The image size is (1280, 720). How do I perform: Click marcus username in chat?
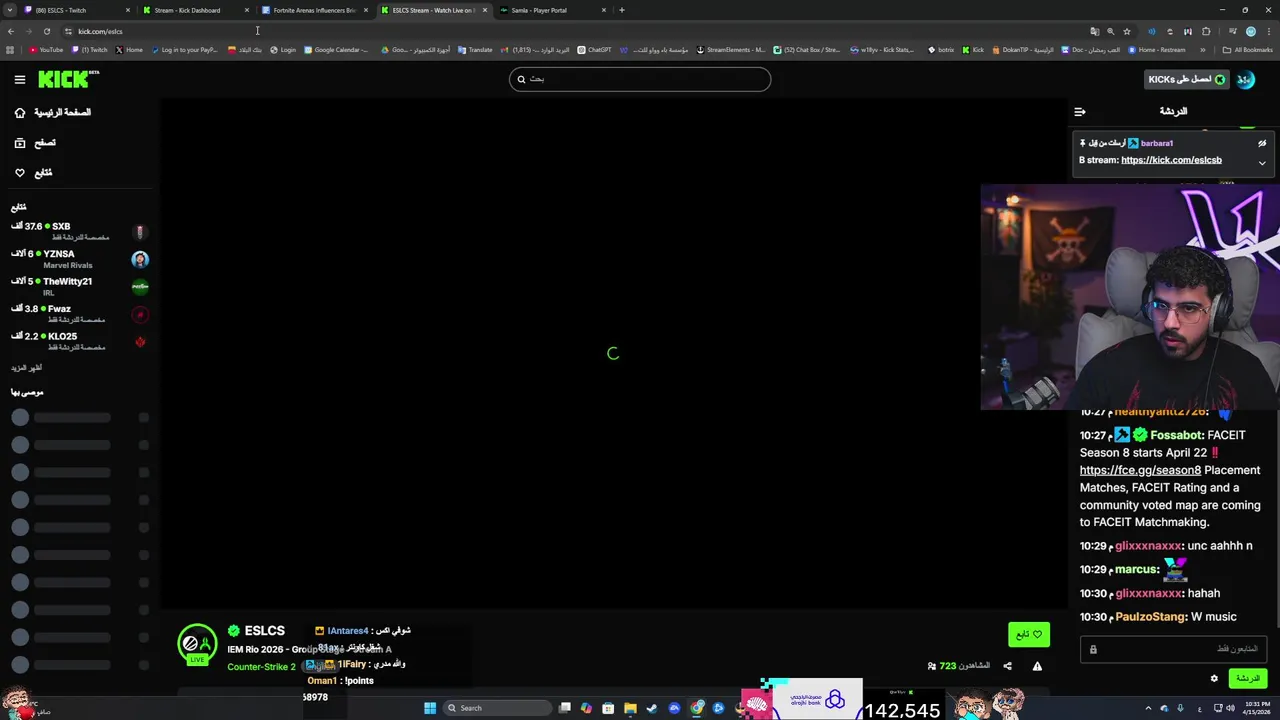coord(1136,569)
